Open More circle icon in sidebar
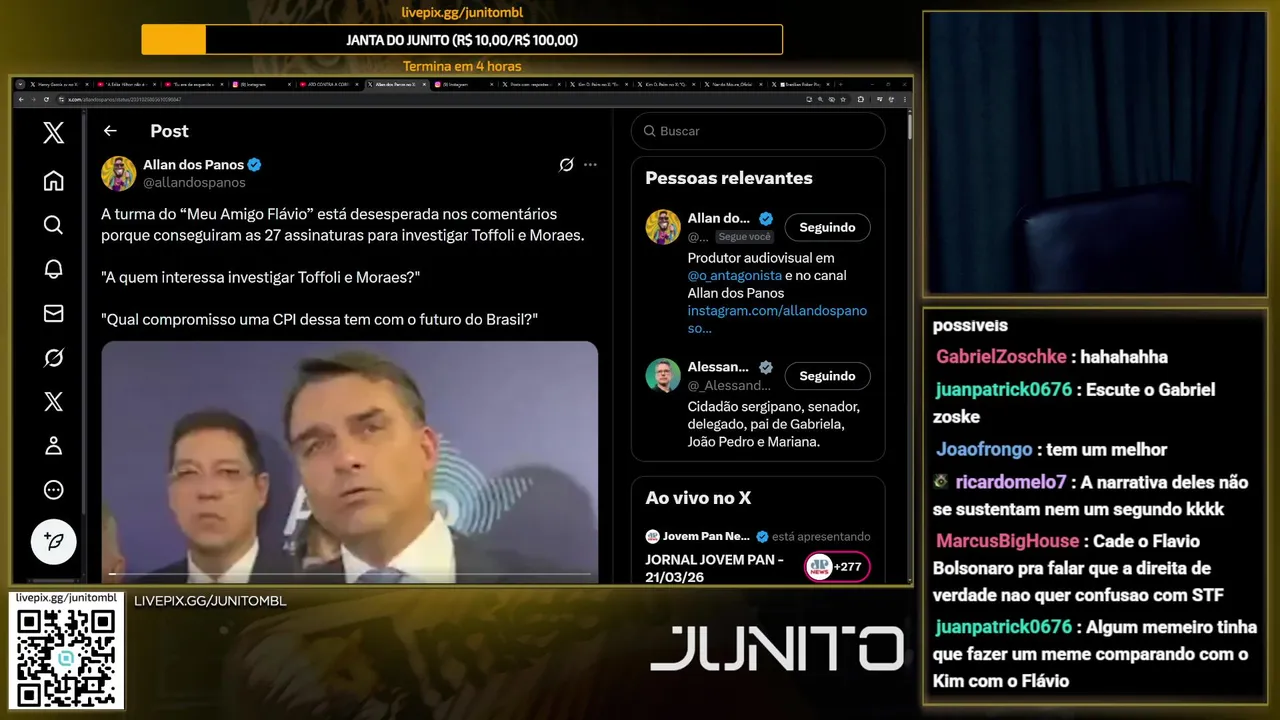Image resolution: width=1280 pixels, height=720 pixels. click(54, 490)
